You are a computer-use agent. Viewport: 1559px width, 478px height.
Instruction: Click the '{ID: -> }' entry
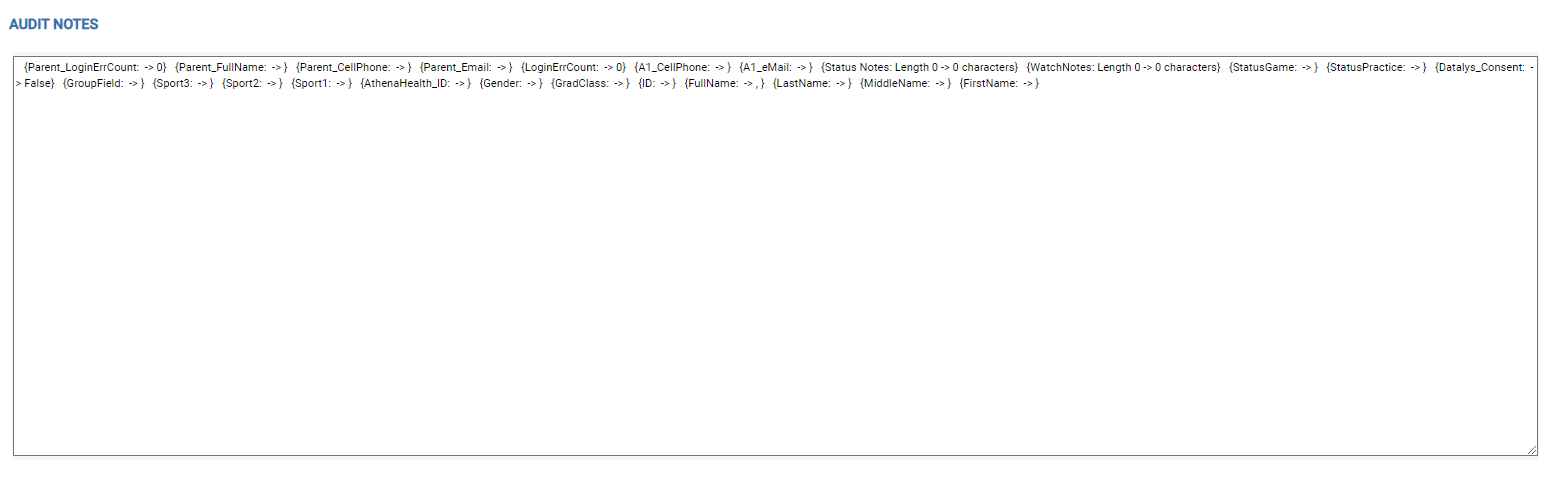pyautogui.click(x=657, y=83)
